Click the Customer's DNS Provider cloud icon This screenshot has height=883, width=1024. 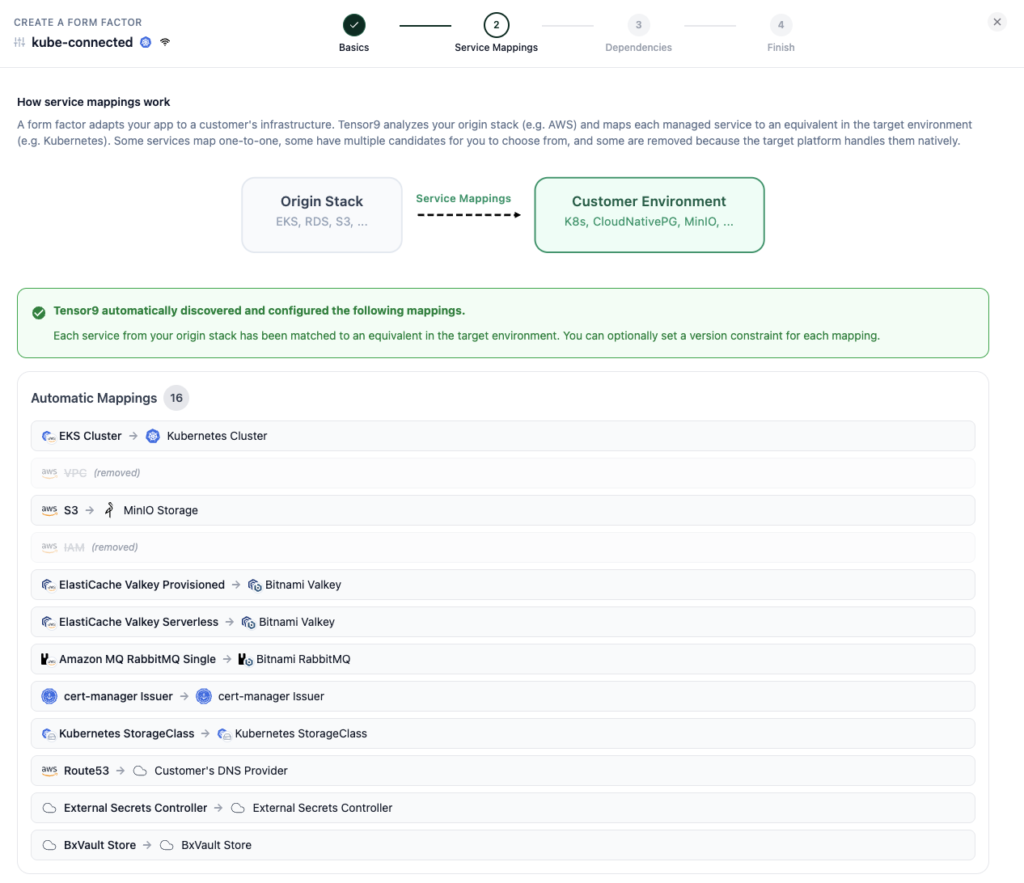(x=140, y=771)
